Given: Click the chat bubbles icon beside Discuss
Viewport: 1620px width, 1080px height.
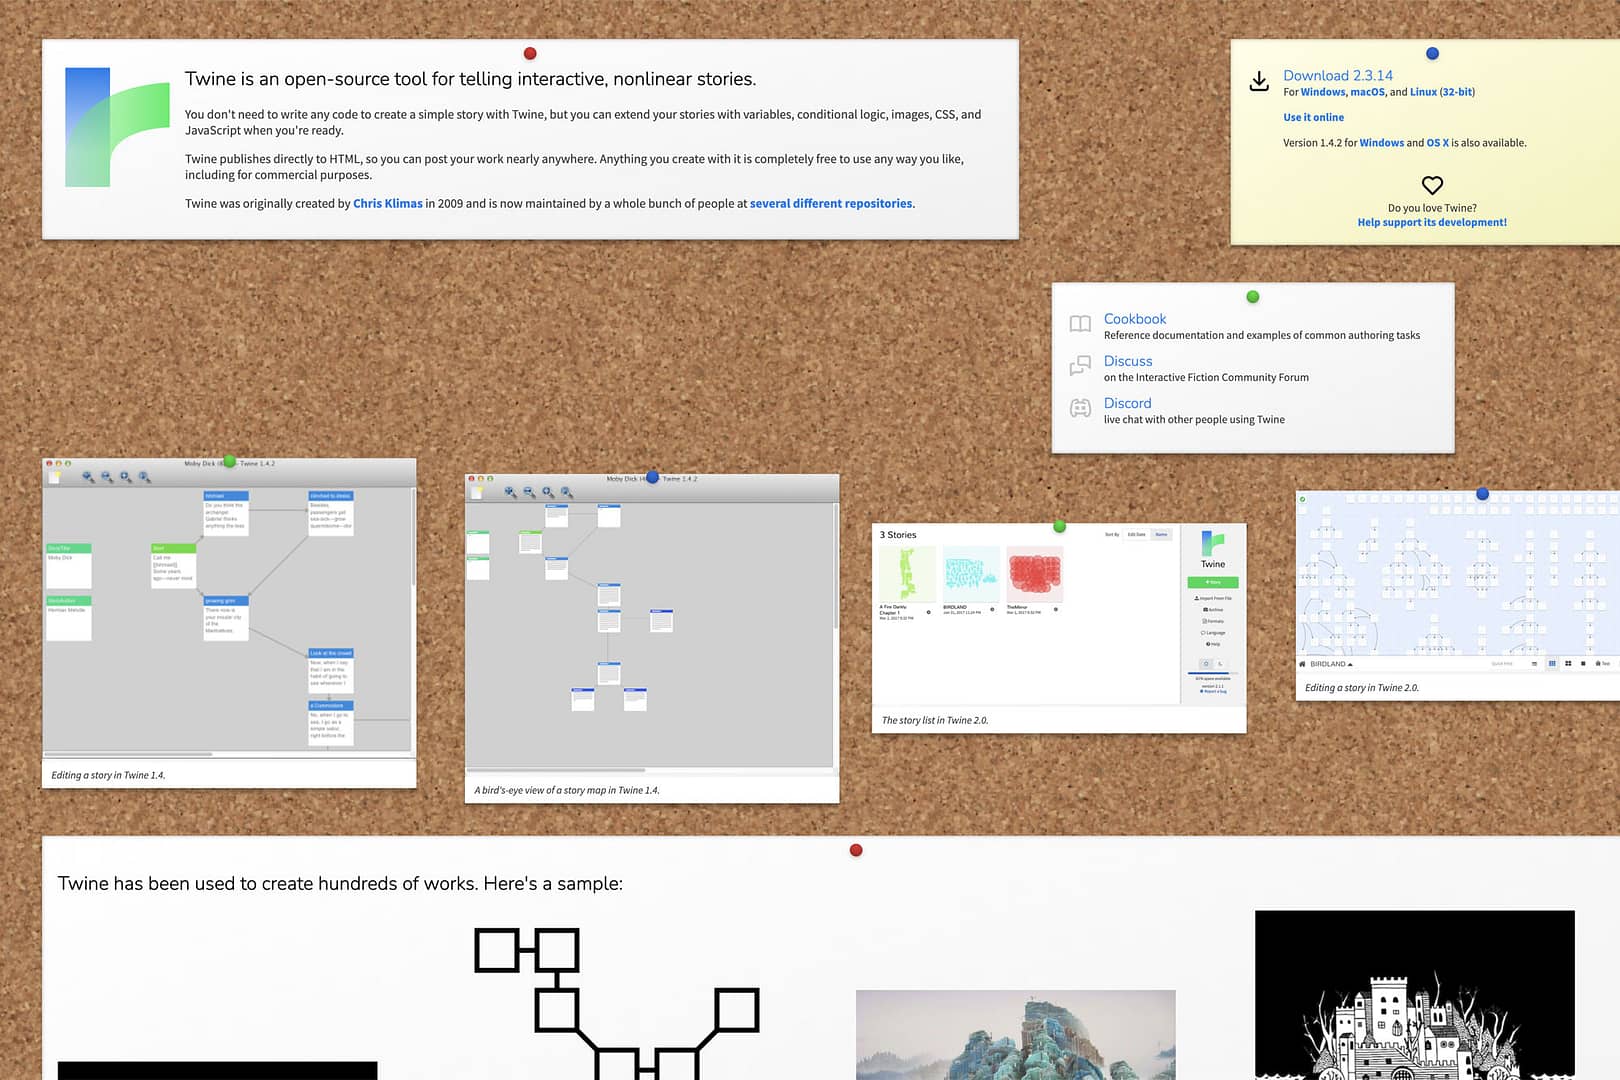Looking at the screenshot, I should point(1080,366).
